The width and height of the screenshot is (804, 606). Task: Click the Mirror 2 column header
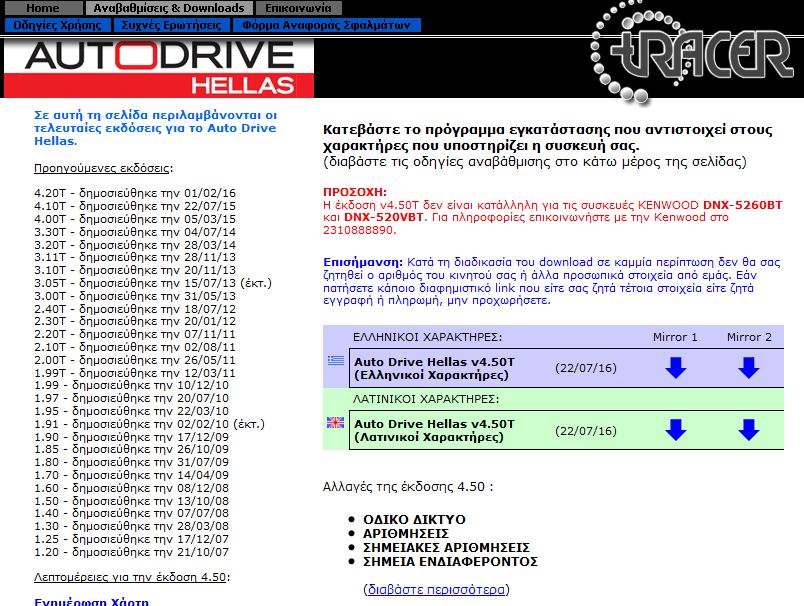tap(749, 337)
